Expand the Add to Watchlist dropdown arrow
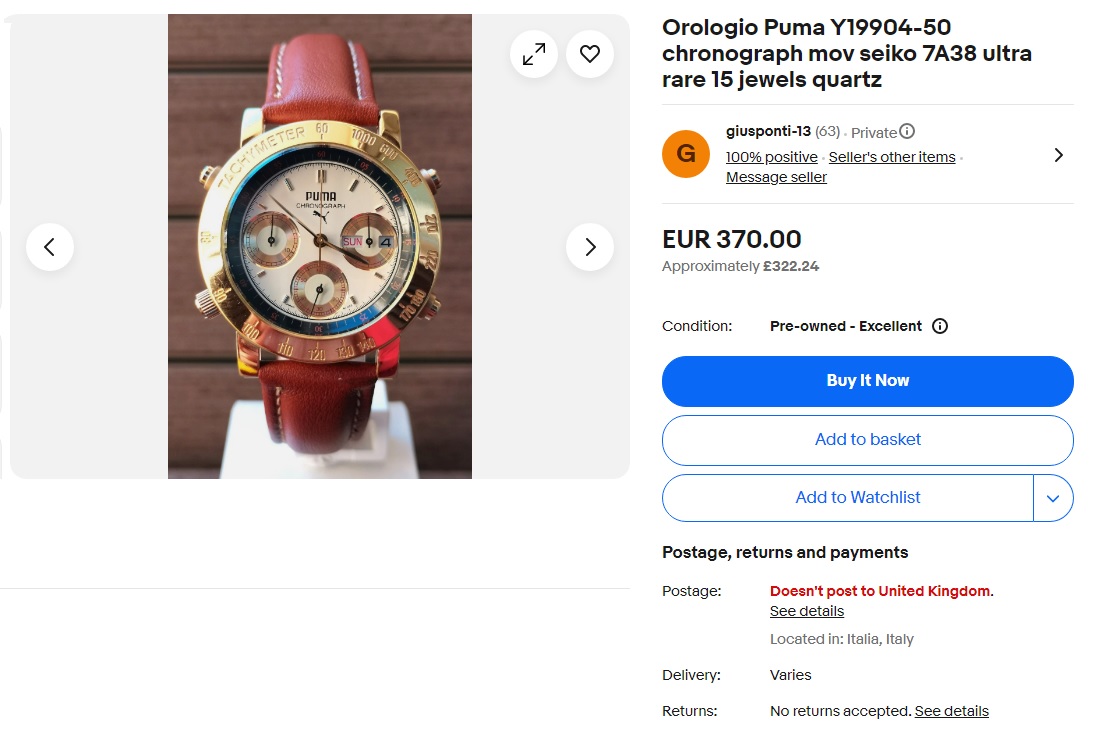 [1054, 497]
